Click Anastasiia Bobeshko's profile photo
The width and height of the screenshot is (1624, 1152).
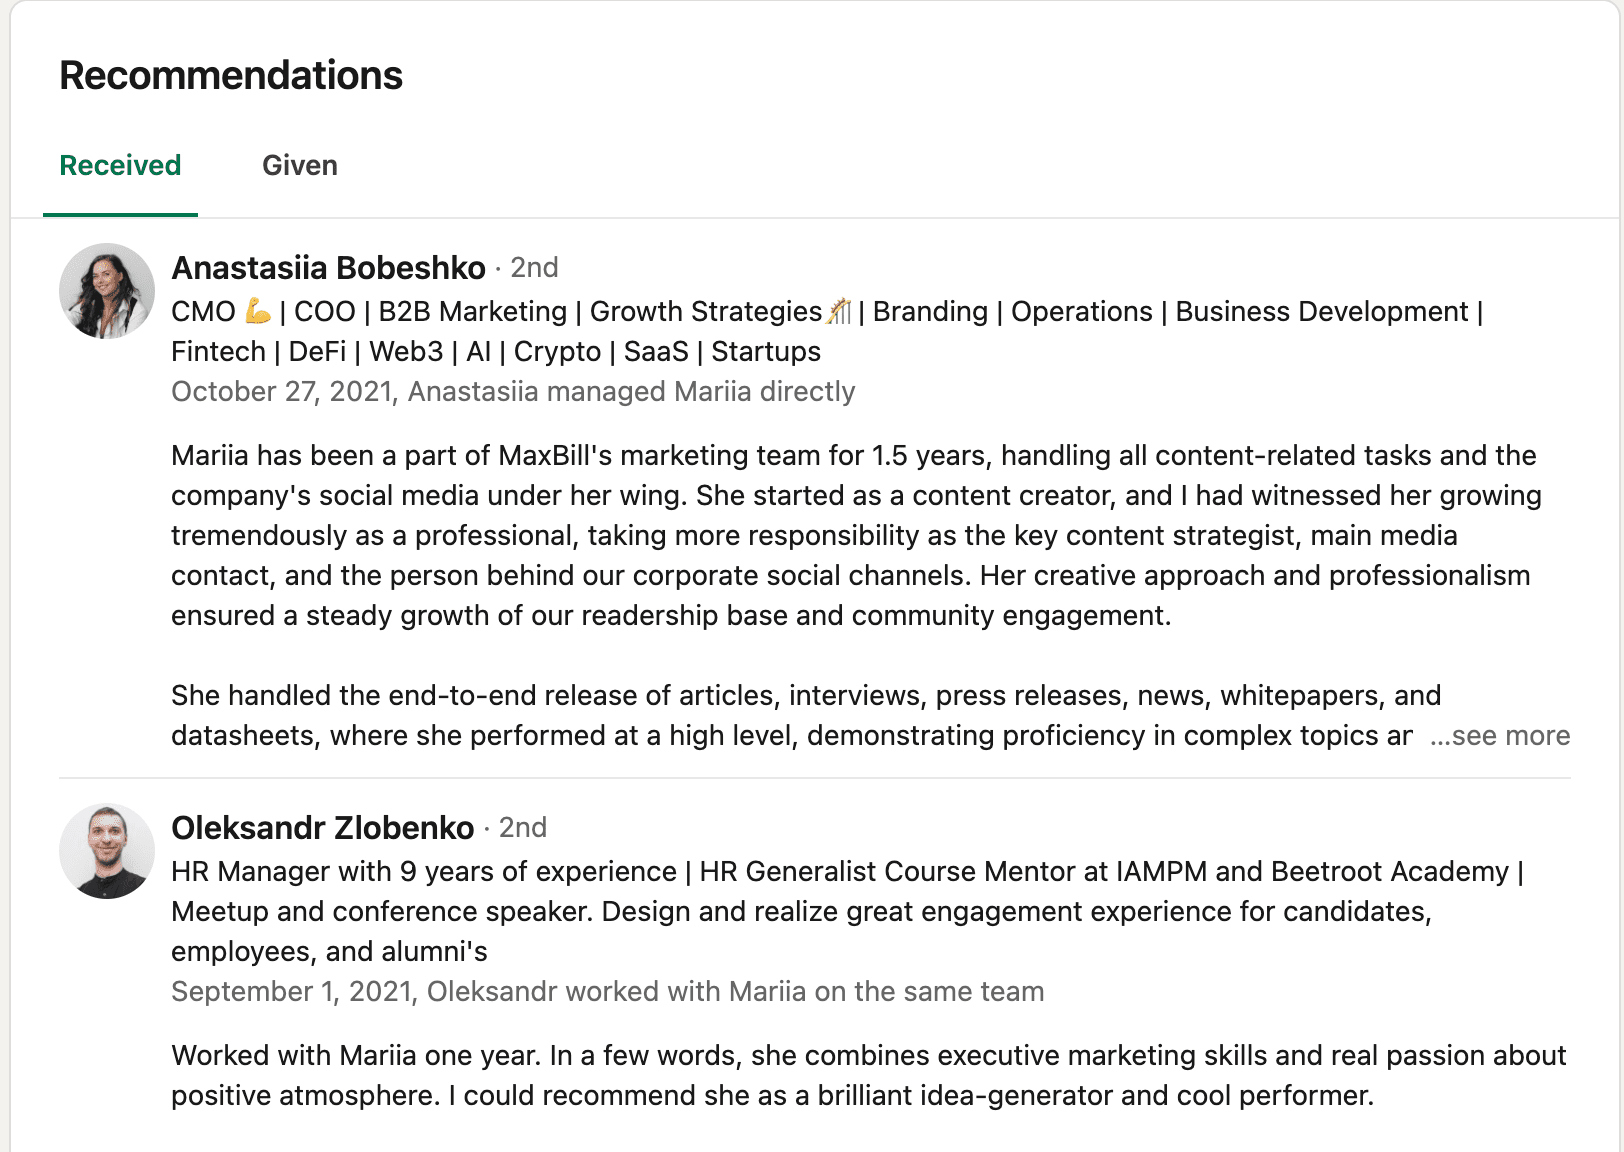click(x=107, y=291)
